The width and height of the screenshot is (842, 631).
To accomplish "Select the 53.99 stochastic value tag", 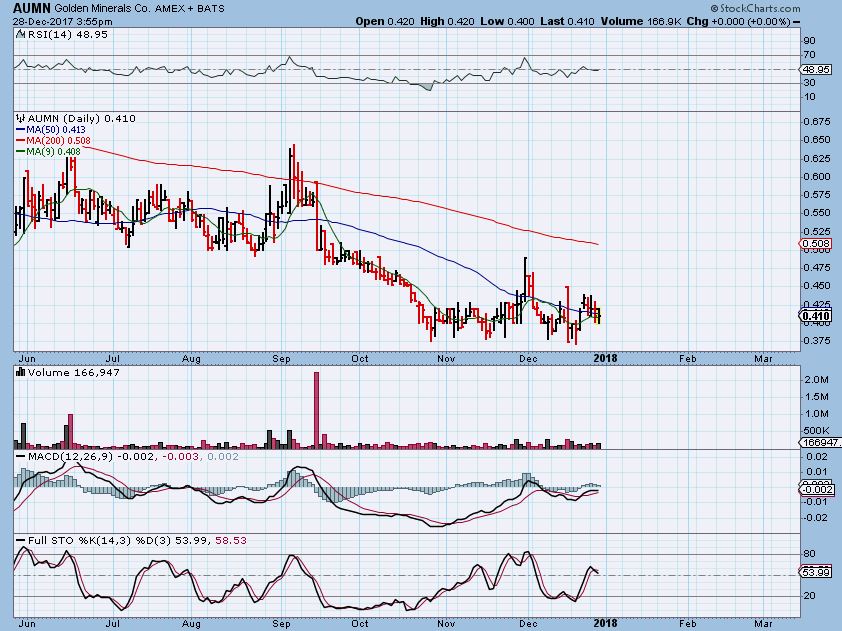I will click(813, 571).
